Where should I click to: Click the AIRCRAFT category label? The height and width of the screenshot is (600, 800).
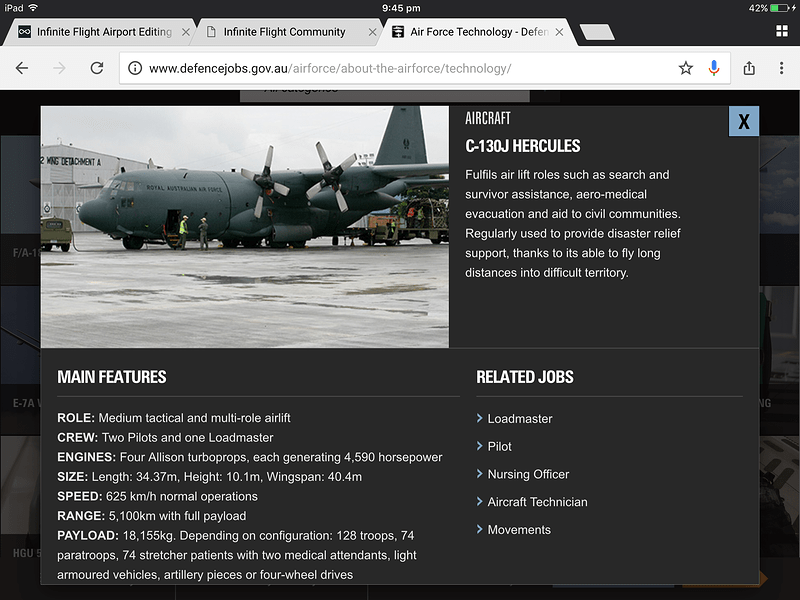coord(488,118)
